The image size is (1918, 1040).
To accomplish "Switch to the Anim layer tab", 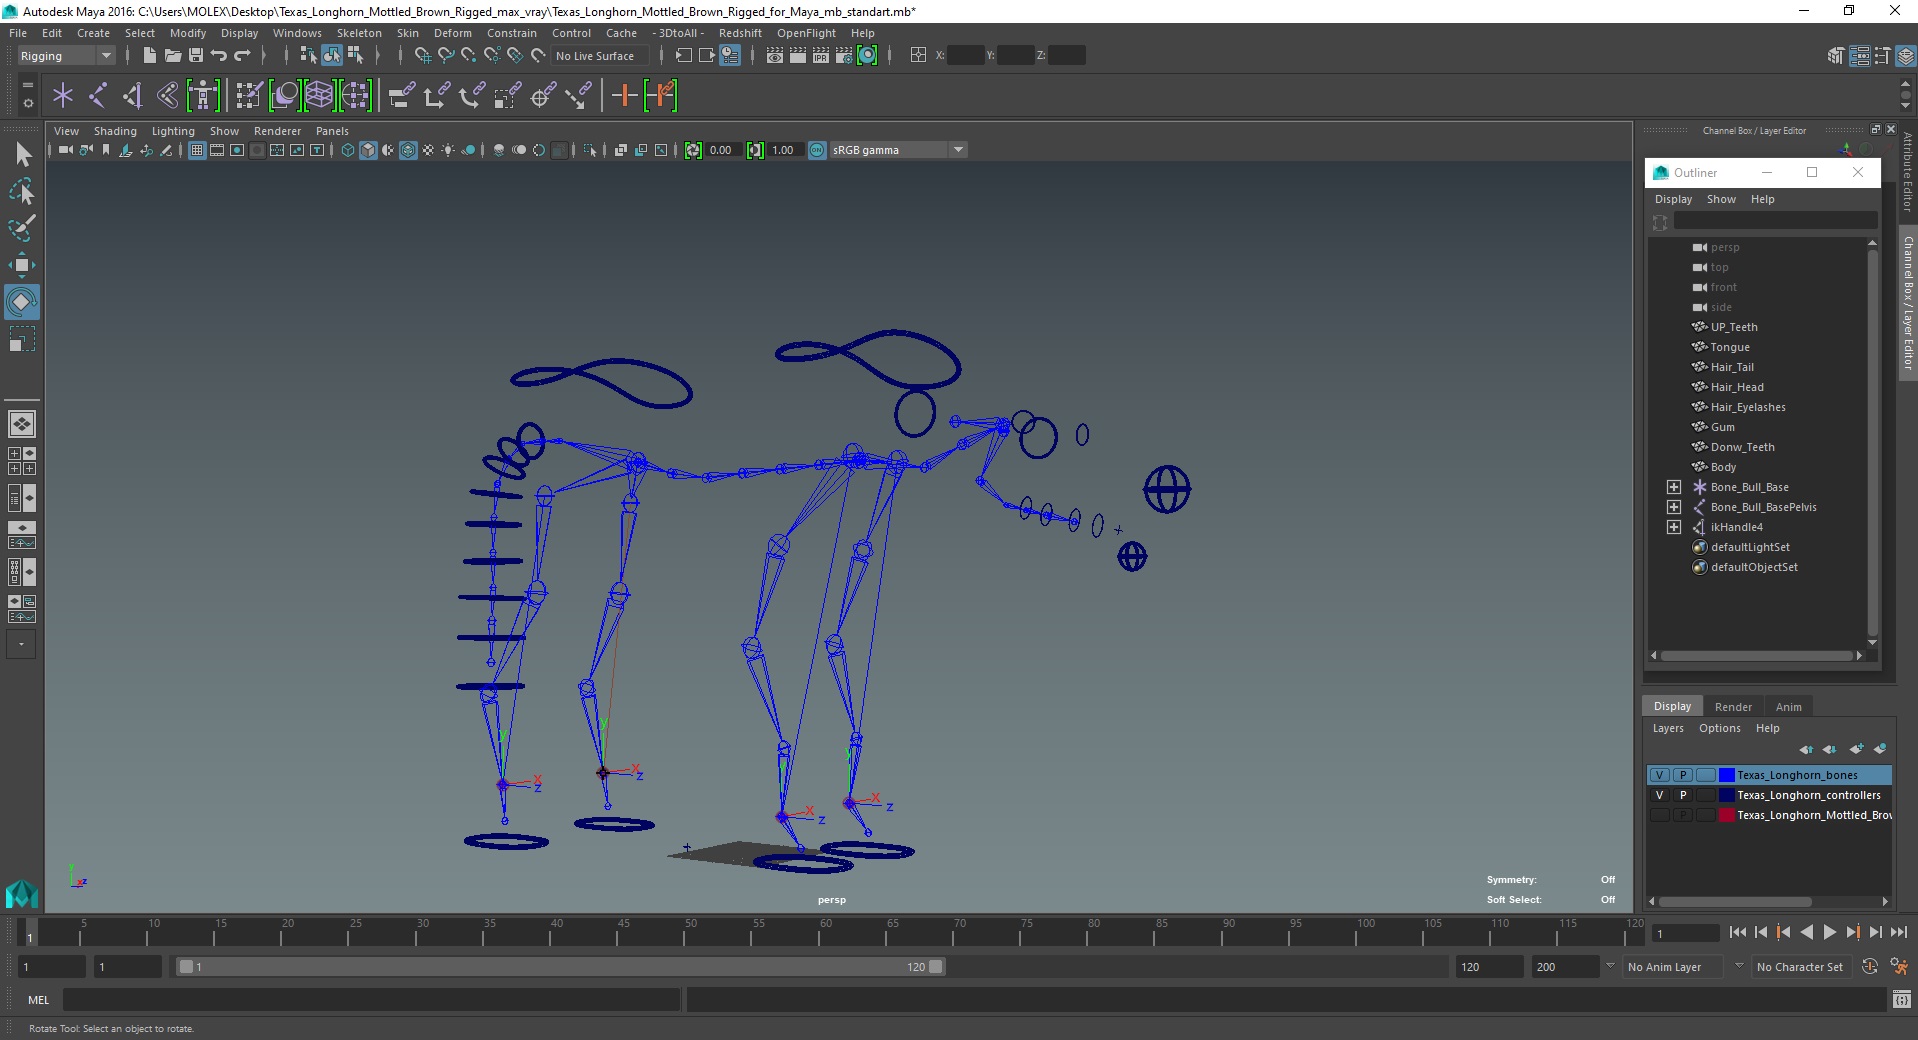I will pyautogui.click(x=1788, y=707).
